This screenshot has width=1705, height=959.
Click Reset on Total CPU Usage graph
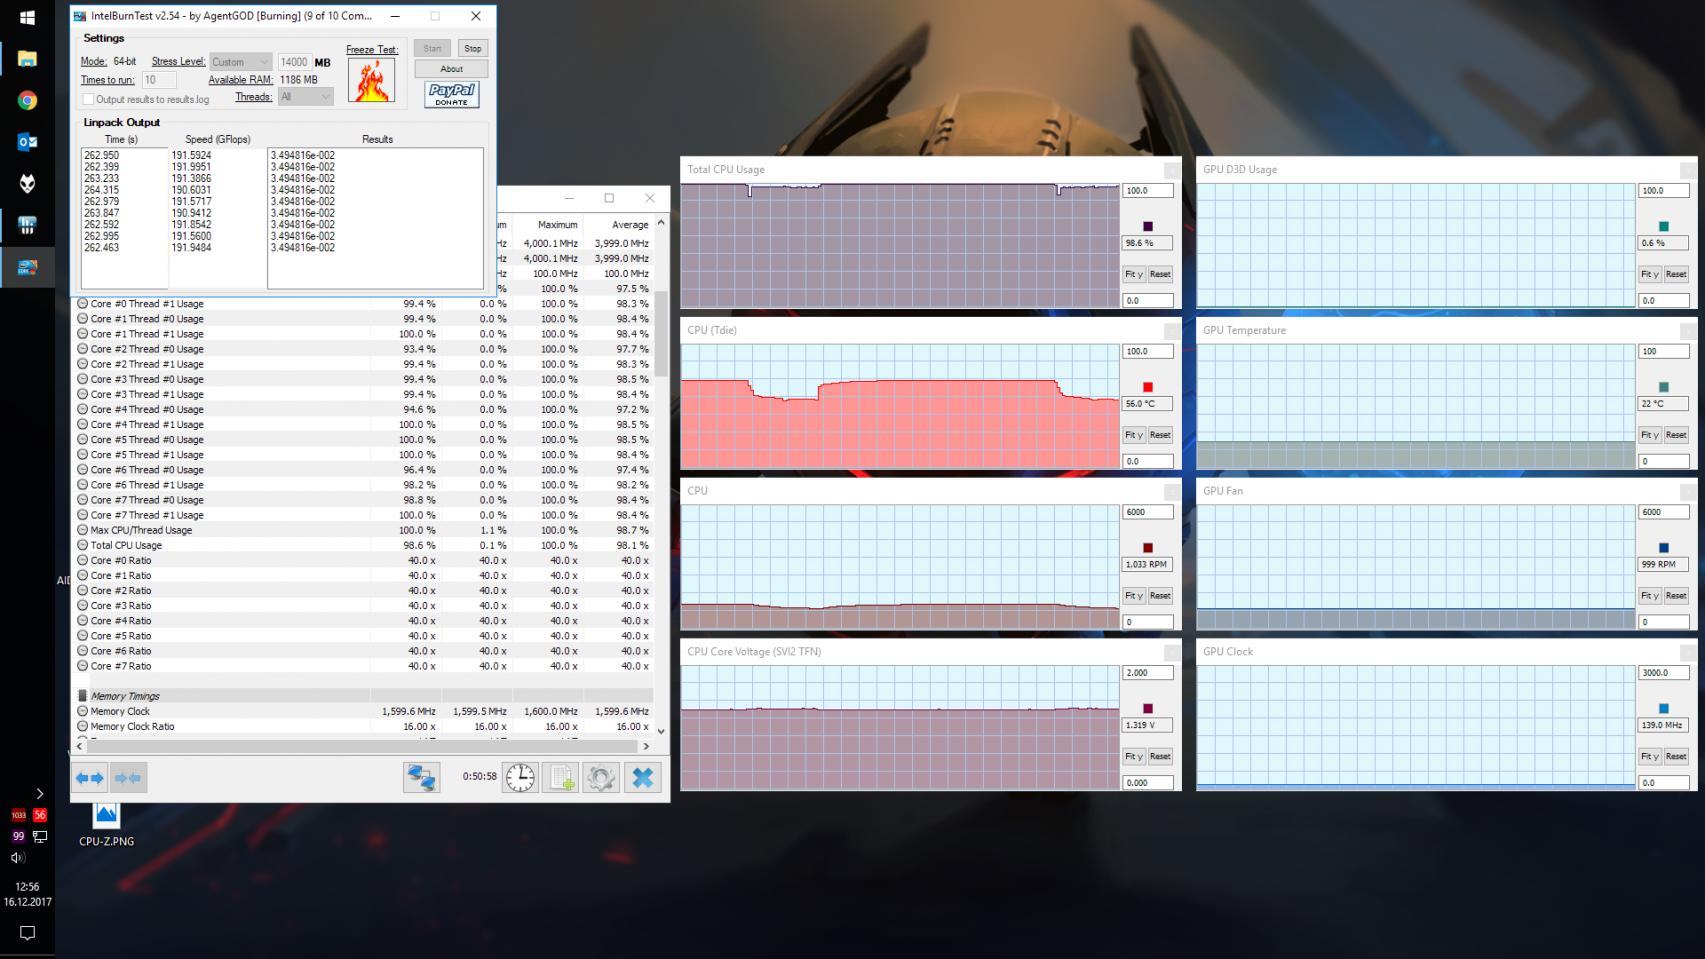(x=1160, y=274)
